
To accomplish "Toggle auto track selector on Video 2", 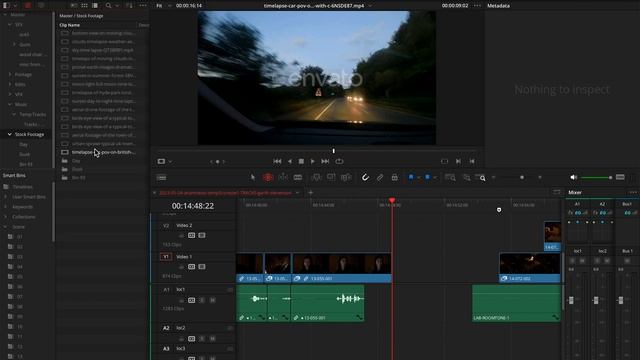I will tap(191, 235).
